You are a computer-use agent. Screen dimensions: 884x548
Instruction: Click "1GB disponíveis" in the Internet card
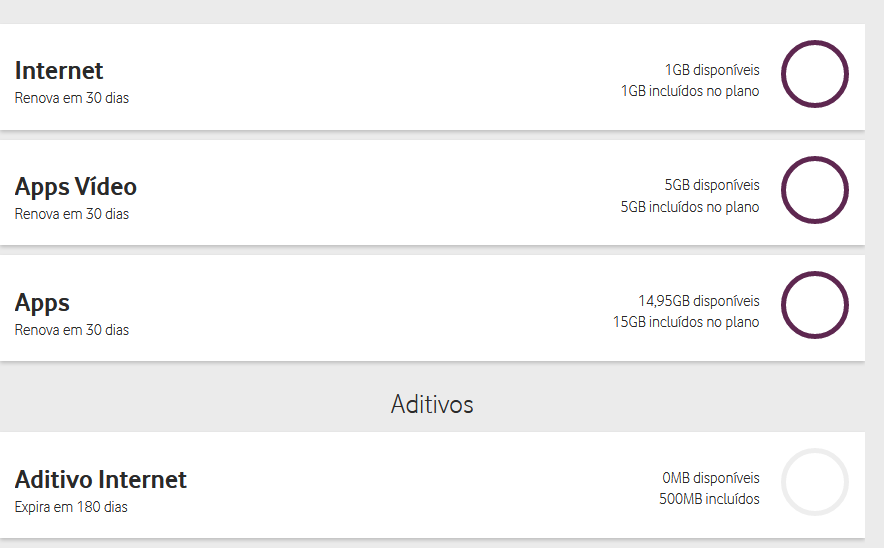point(712,70)
